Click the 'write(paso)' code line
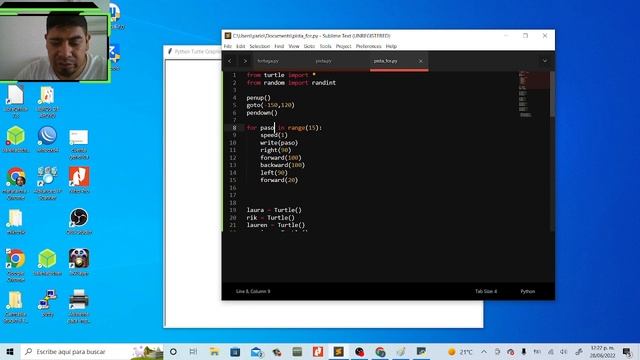The width and height of the screenshot is (640, 360). pyautogui.click(x=279, y=142)
